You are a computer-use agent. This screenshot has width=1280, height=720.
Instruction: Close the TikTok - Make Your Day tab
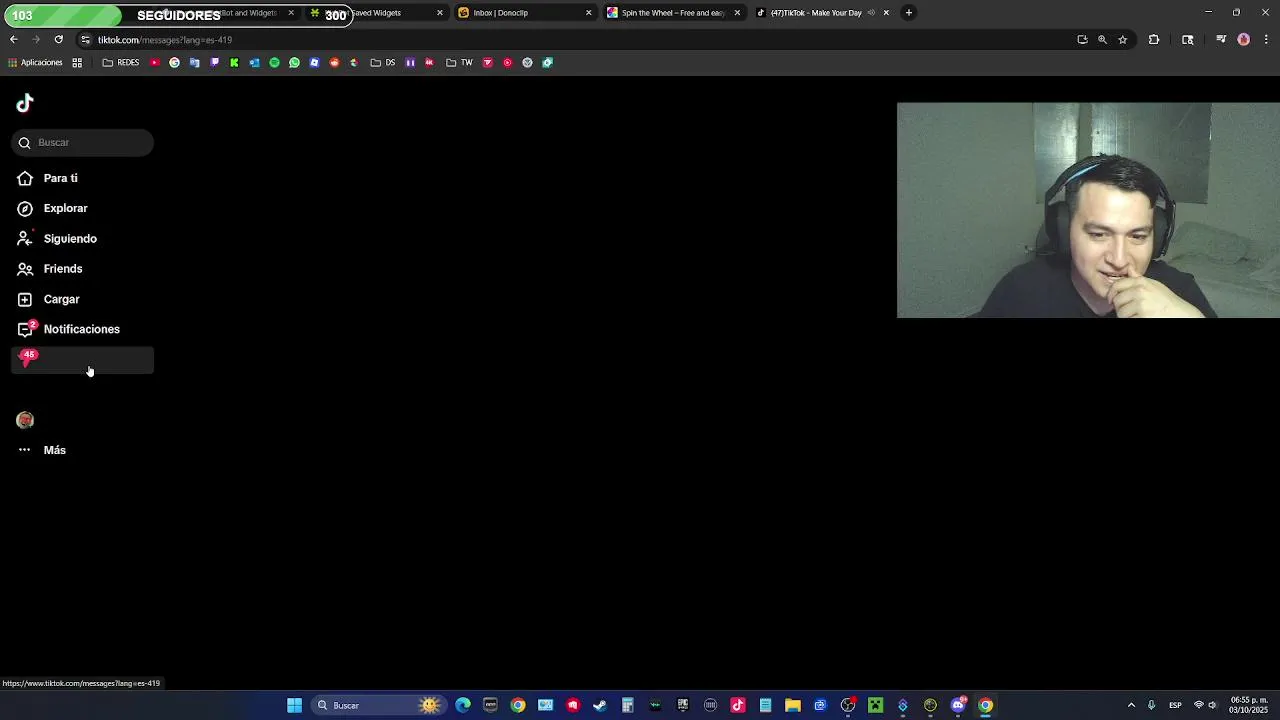pos(886,13)
